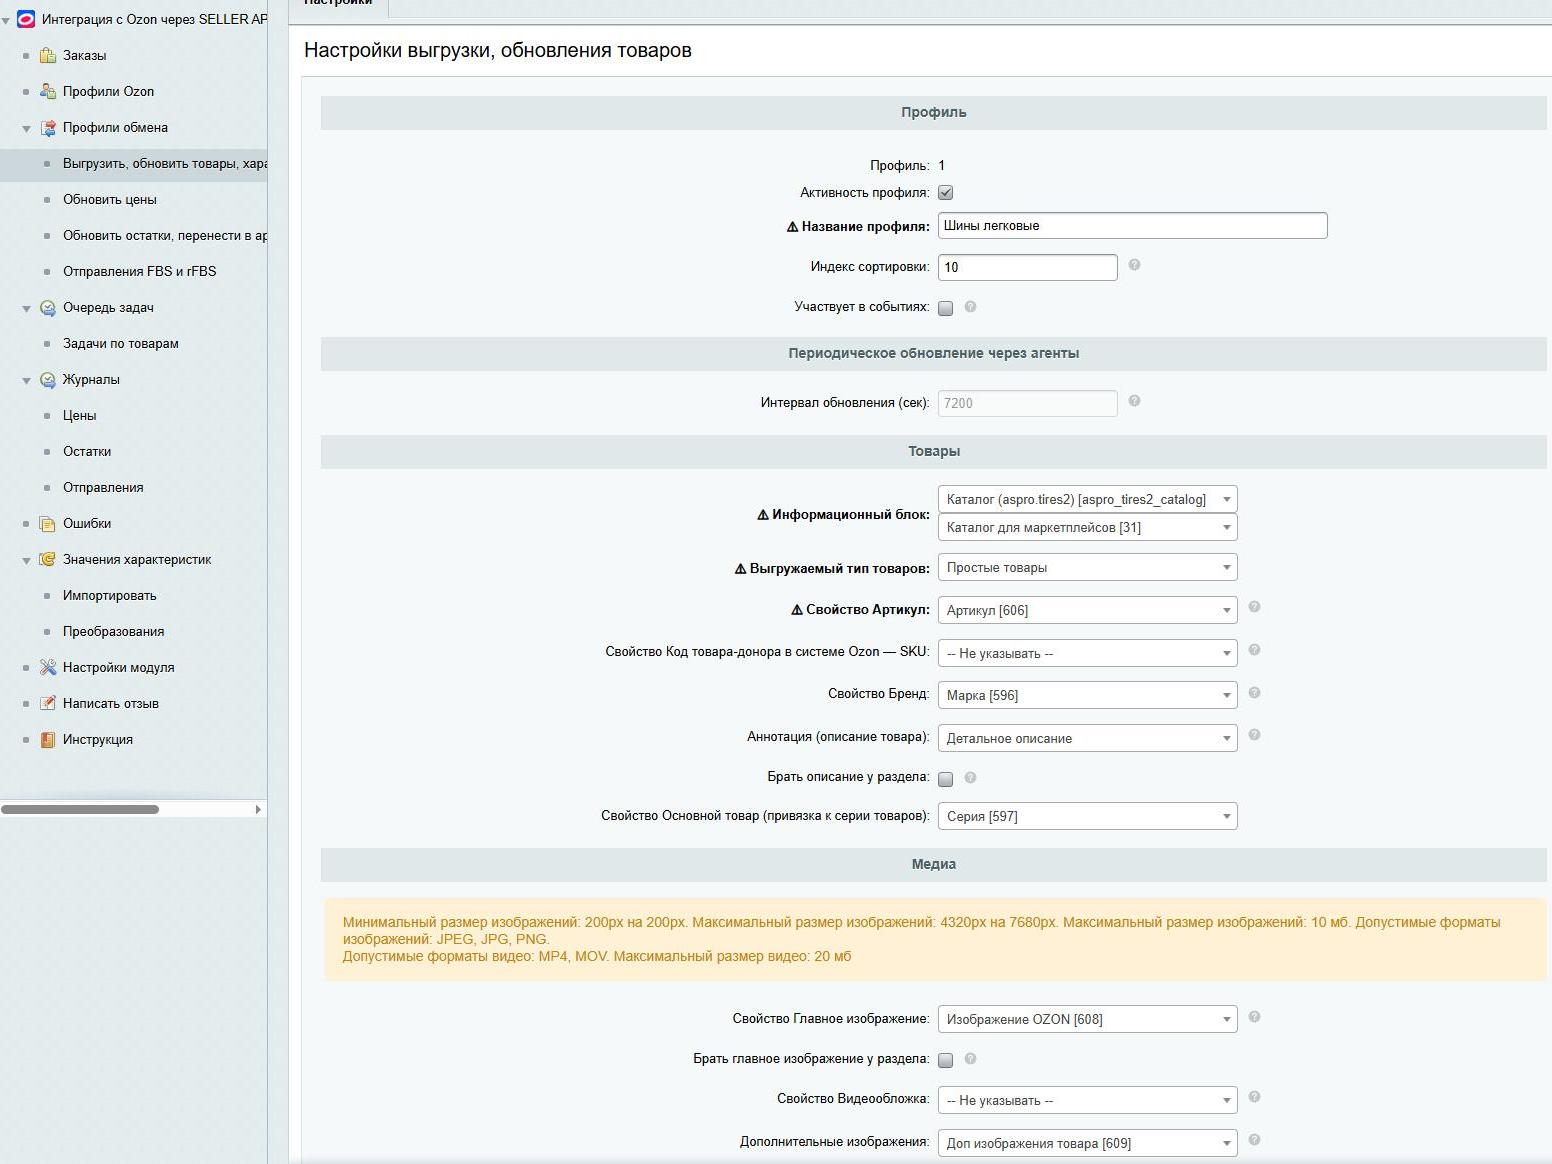
Task: Toggle the Активность профиля checkbox
Action: pyautogui.click(x=945, y=193)
